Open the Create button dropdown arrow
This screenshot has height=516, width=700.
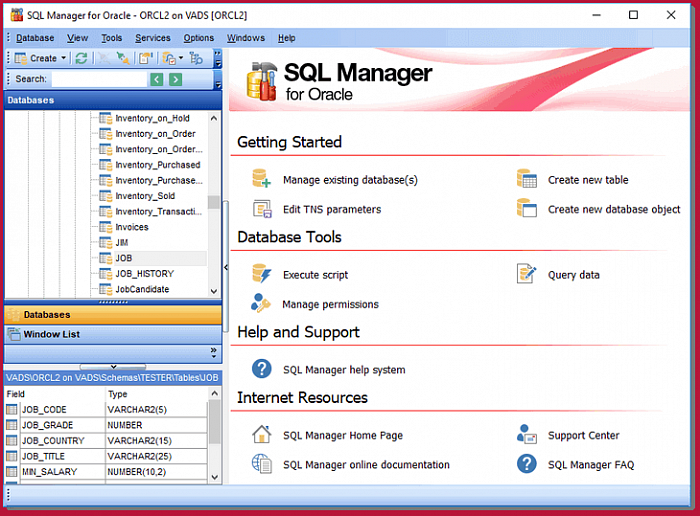(63, 58)
